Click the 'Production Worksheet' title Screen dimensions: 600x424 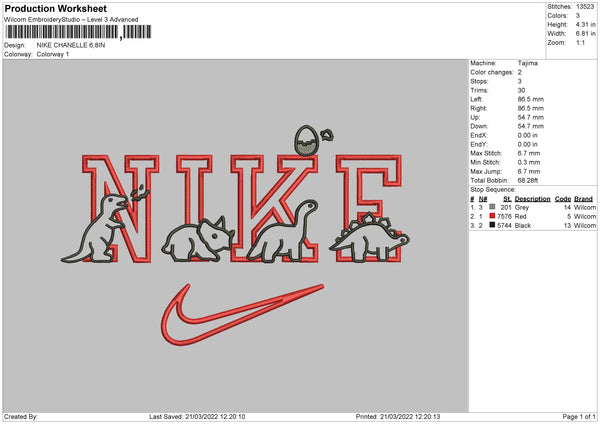click(x=55, y=8)
